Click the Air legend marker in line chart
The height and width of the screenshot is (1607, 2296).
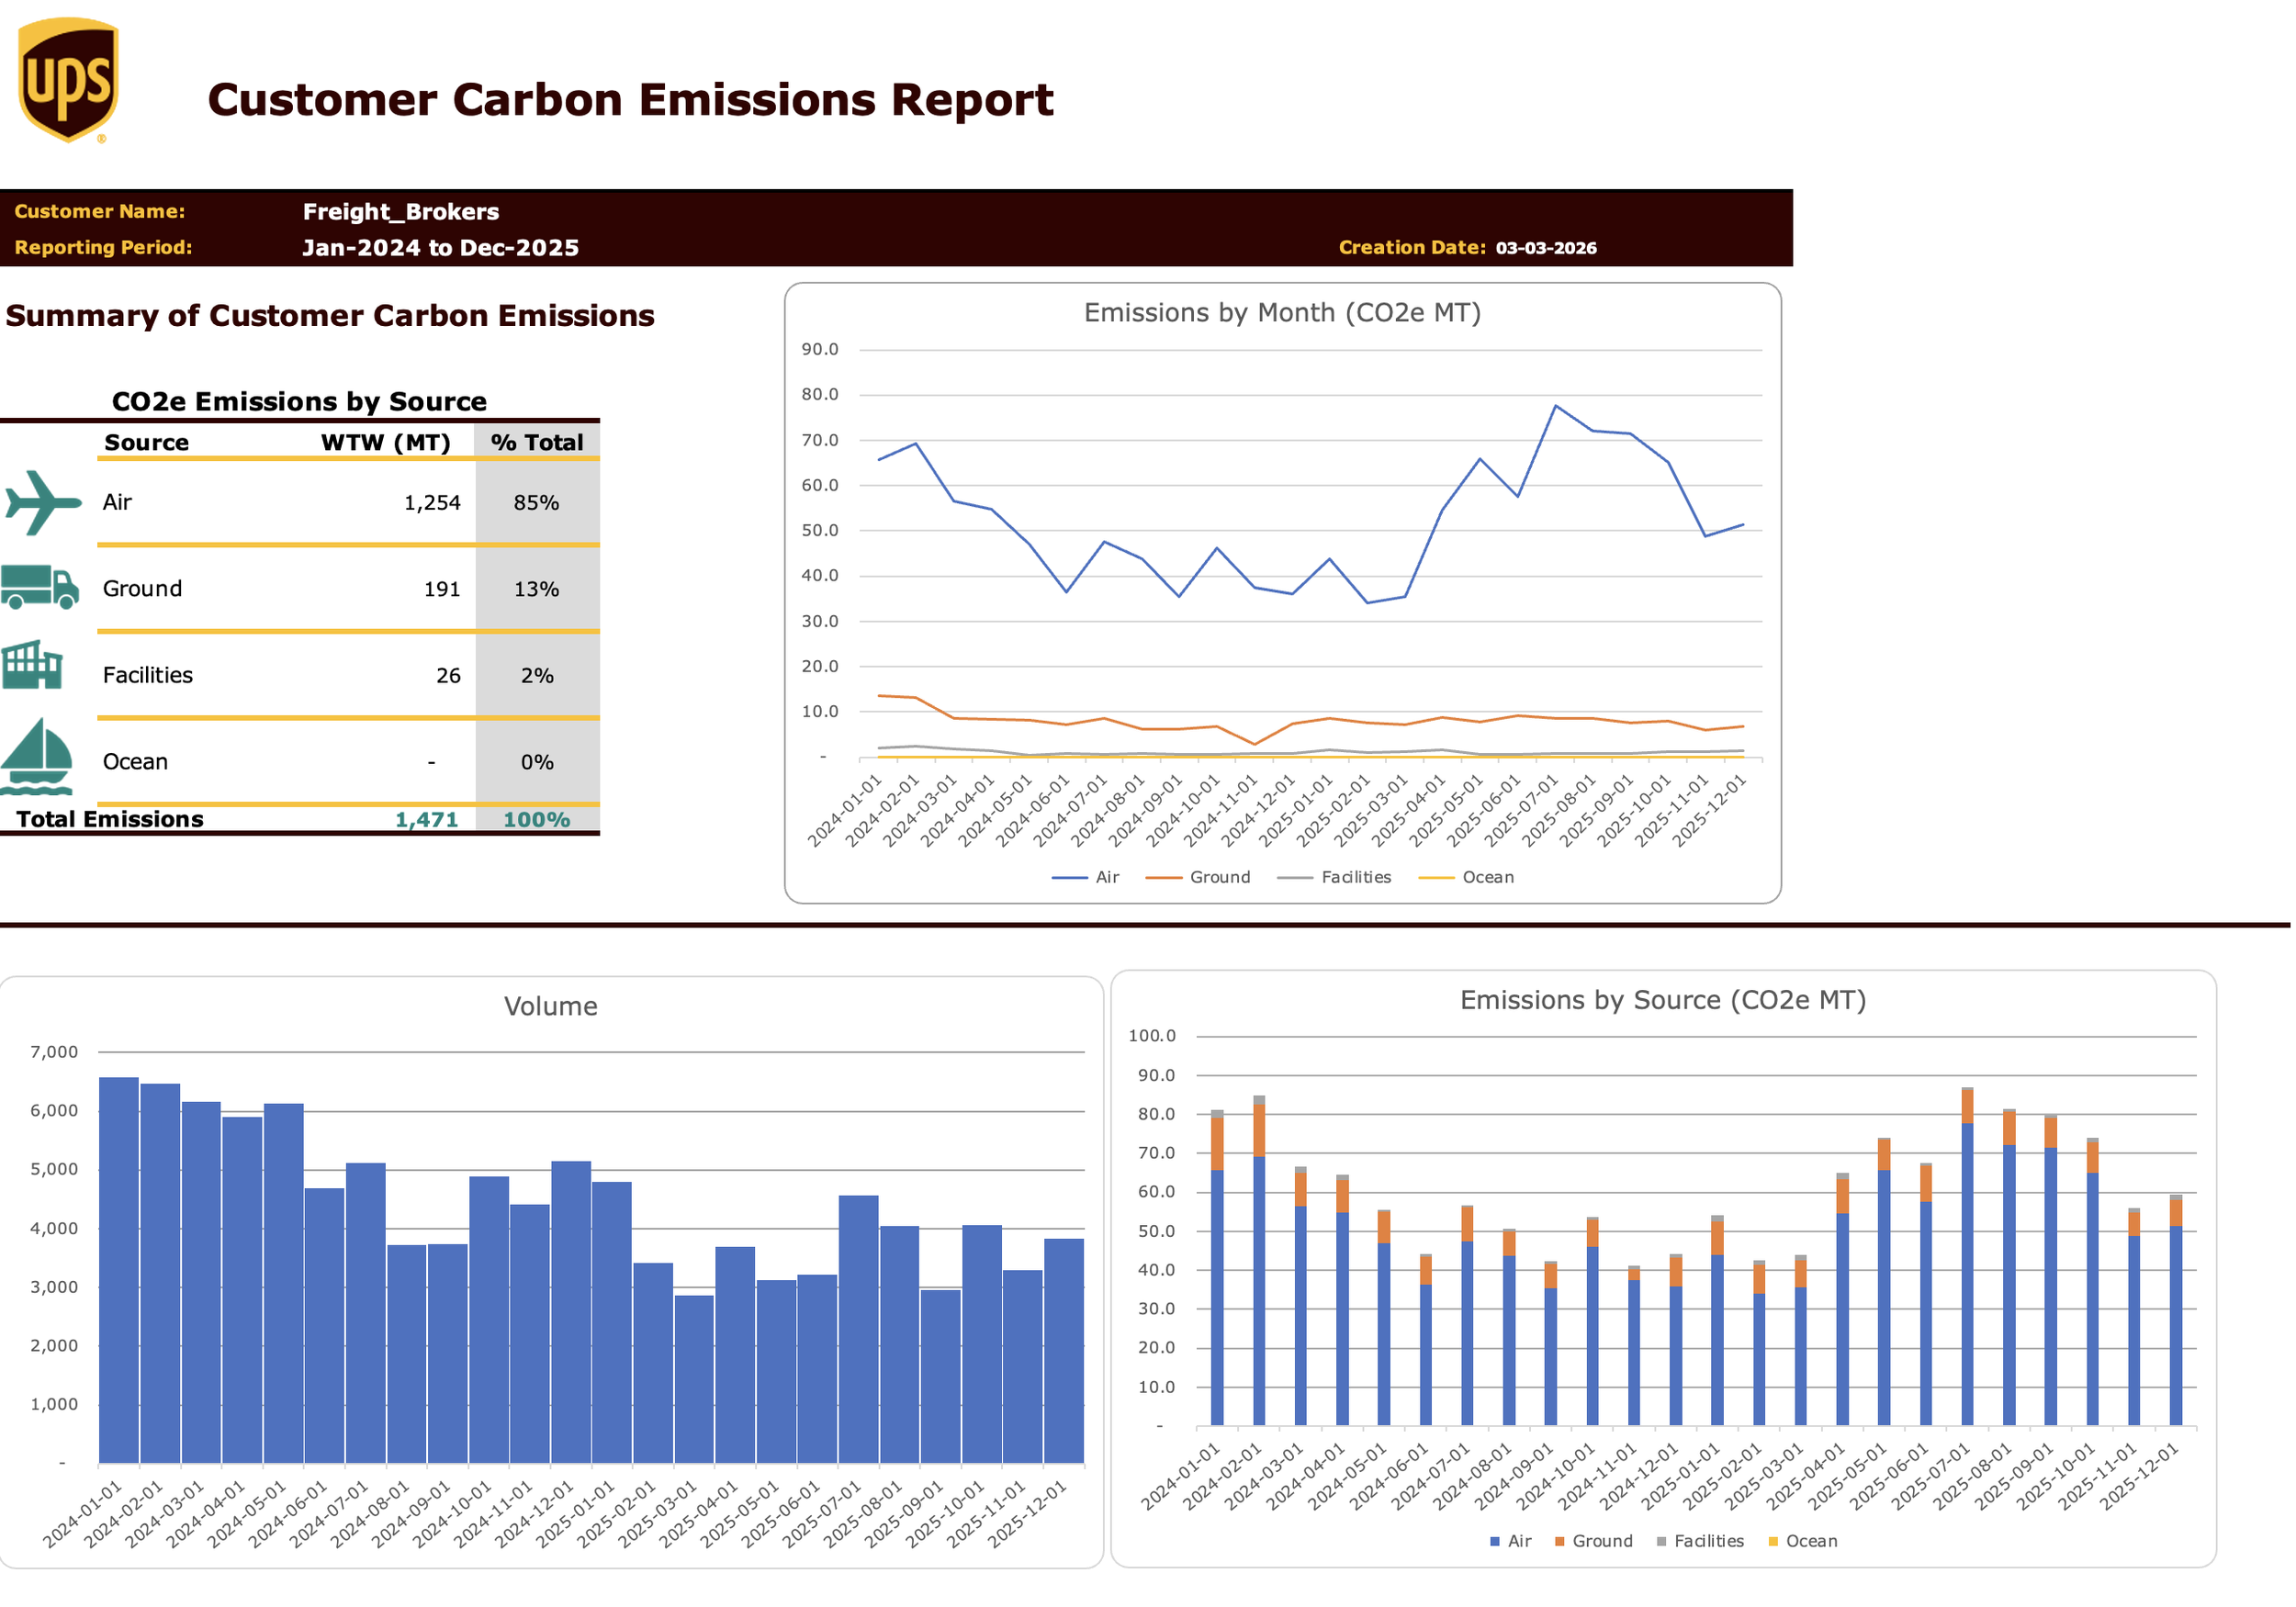coord(1069,878)
